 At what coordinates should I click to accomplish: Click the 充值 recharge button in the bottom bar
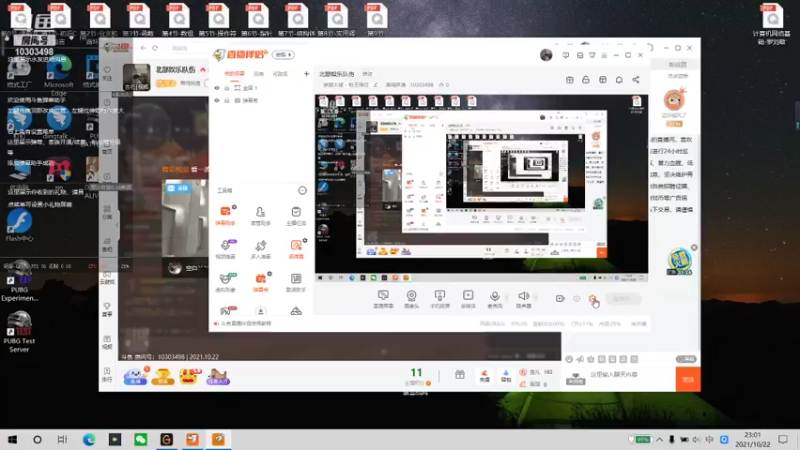click(485, 376)
